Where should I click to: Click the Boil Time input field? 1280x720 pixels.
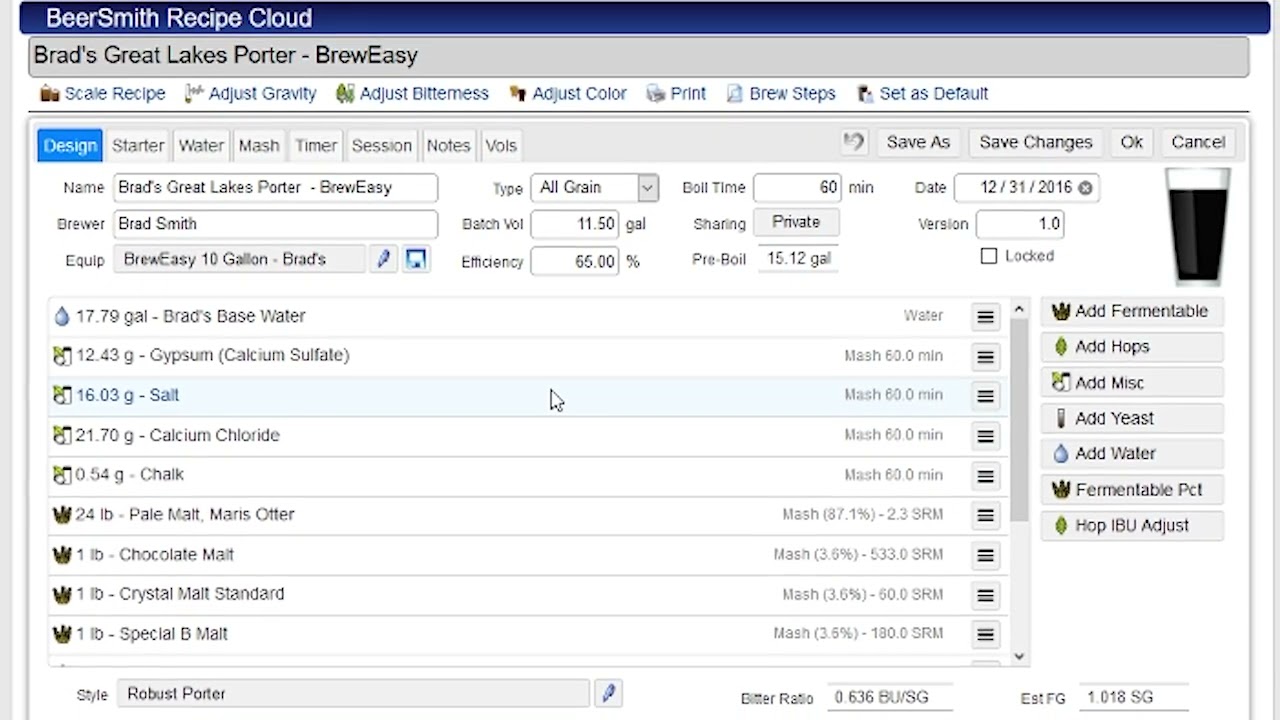[x=798, y=187]
